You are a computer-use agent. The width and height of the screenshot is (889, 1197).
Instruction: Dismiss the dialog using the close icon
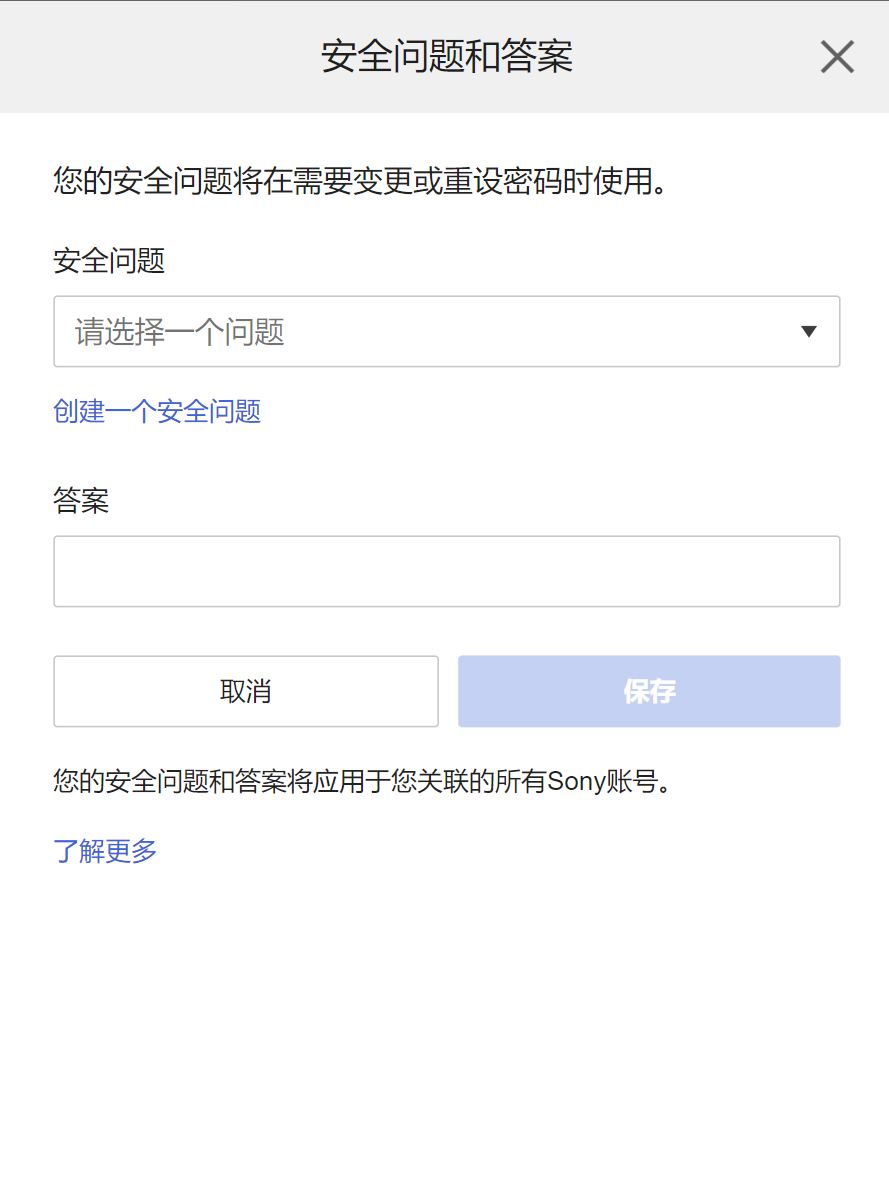pyautogui.click(x=837, y=57)
